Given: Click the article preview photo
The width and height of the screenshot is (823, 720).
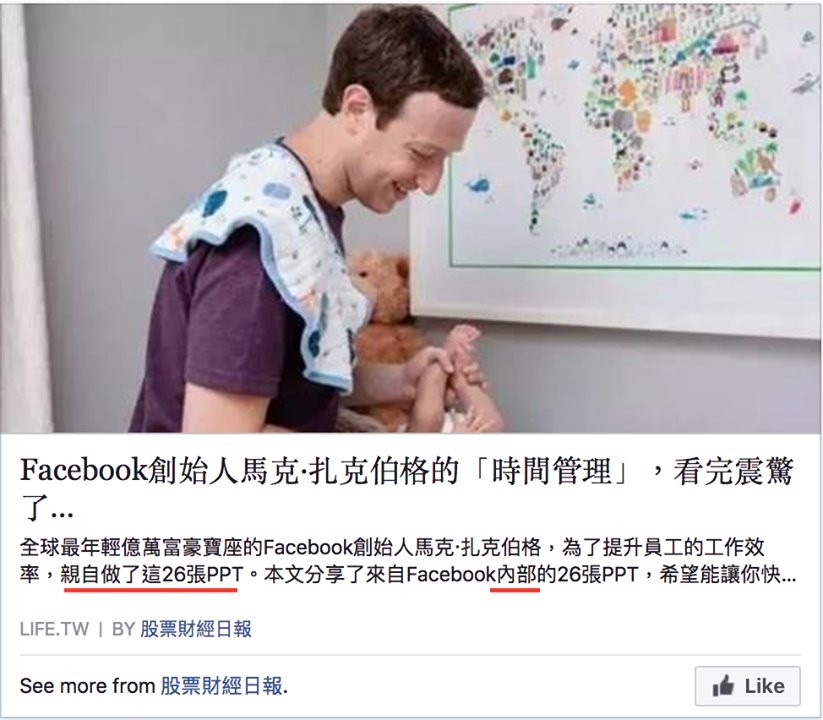Looking at the screenshot, I should point(410,218).
